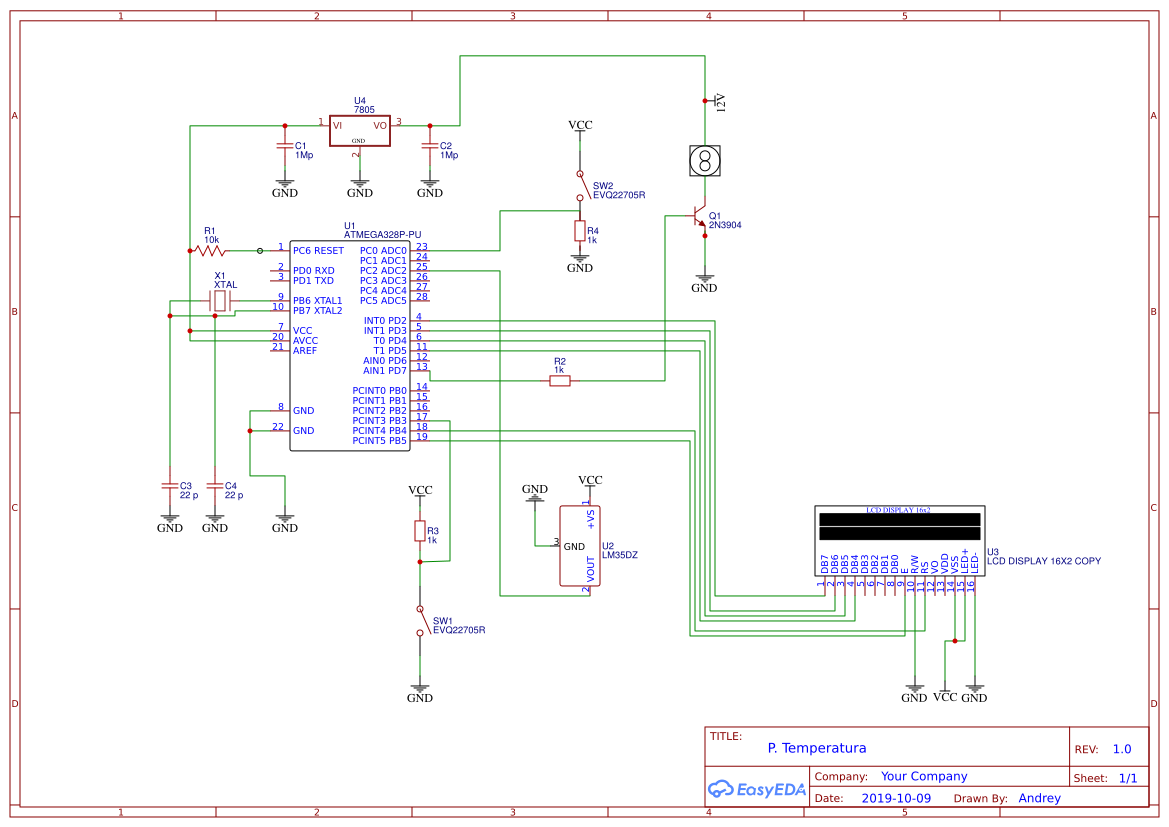
Task: Click the 'EVQ22705R' label beside SW2
Action: [x=620, y=195]
